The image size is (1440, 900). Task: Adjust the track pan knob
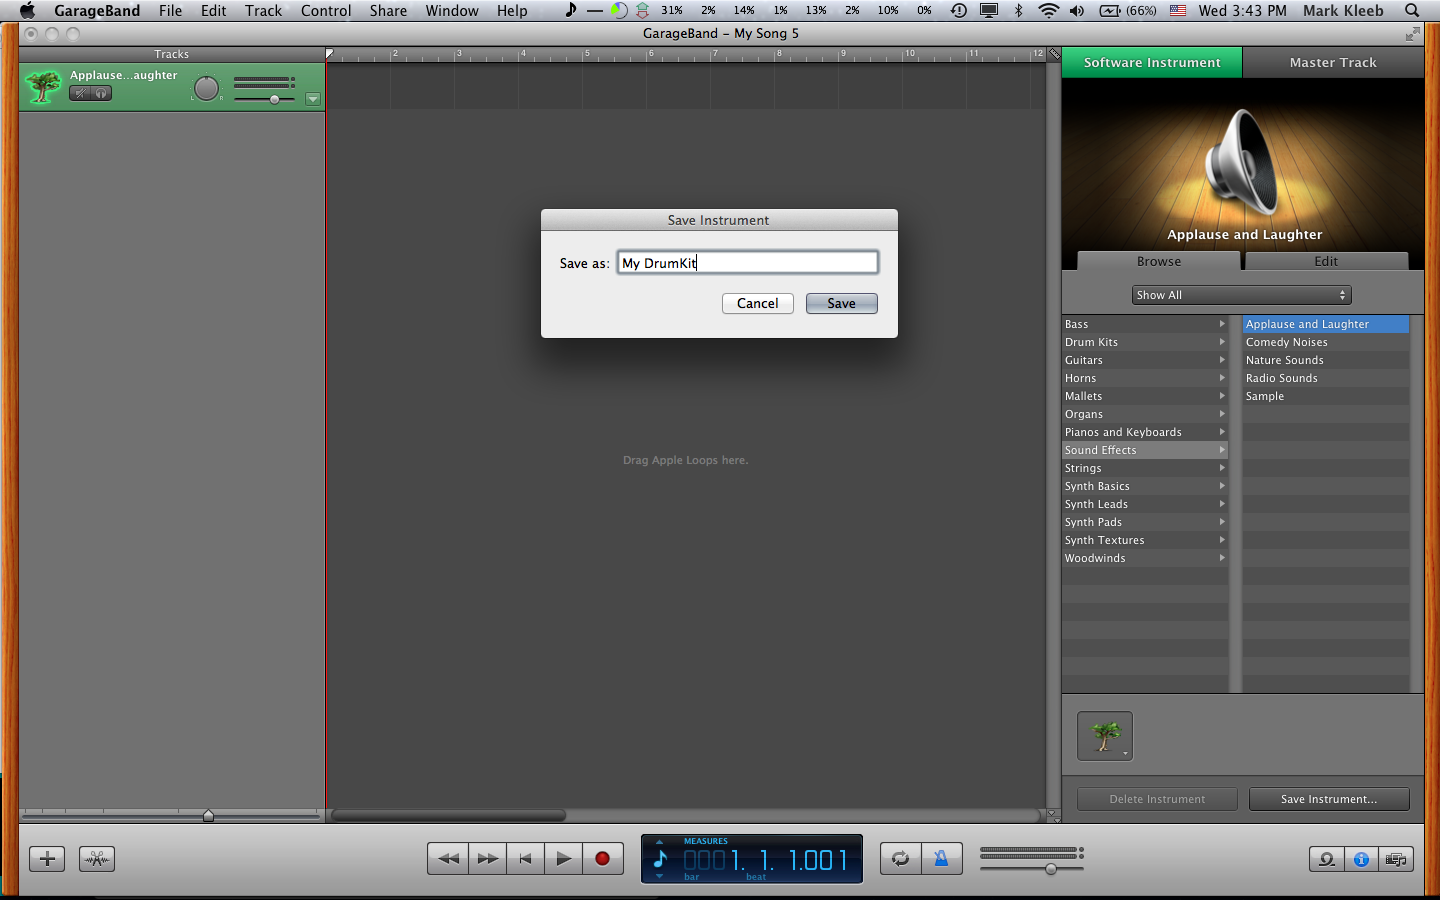pos(206,88)
